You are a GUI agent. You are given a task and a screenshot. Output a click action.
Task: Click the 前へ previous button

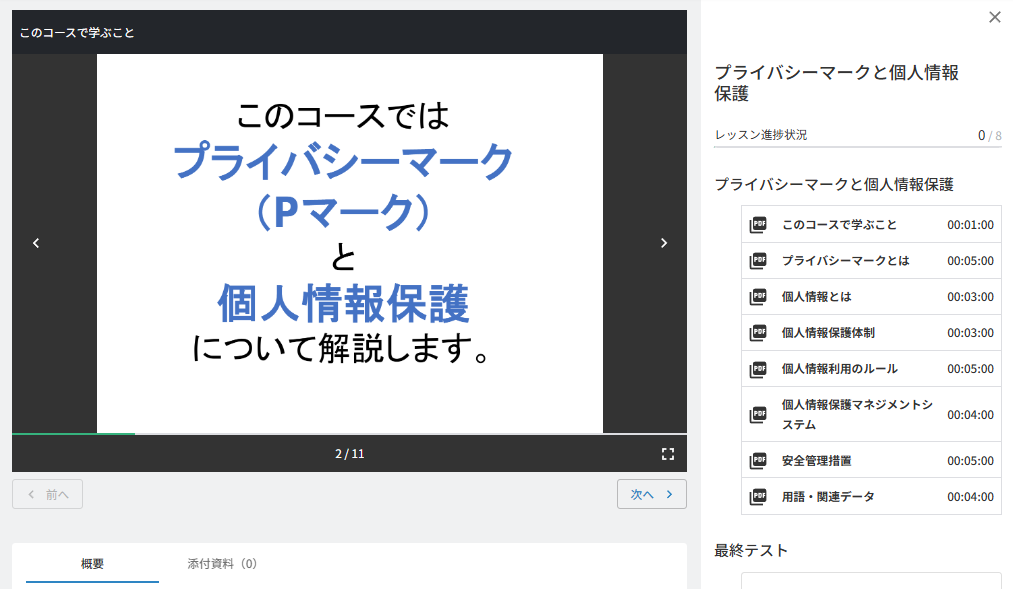tap(47, 494)
